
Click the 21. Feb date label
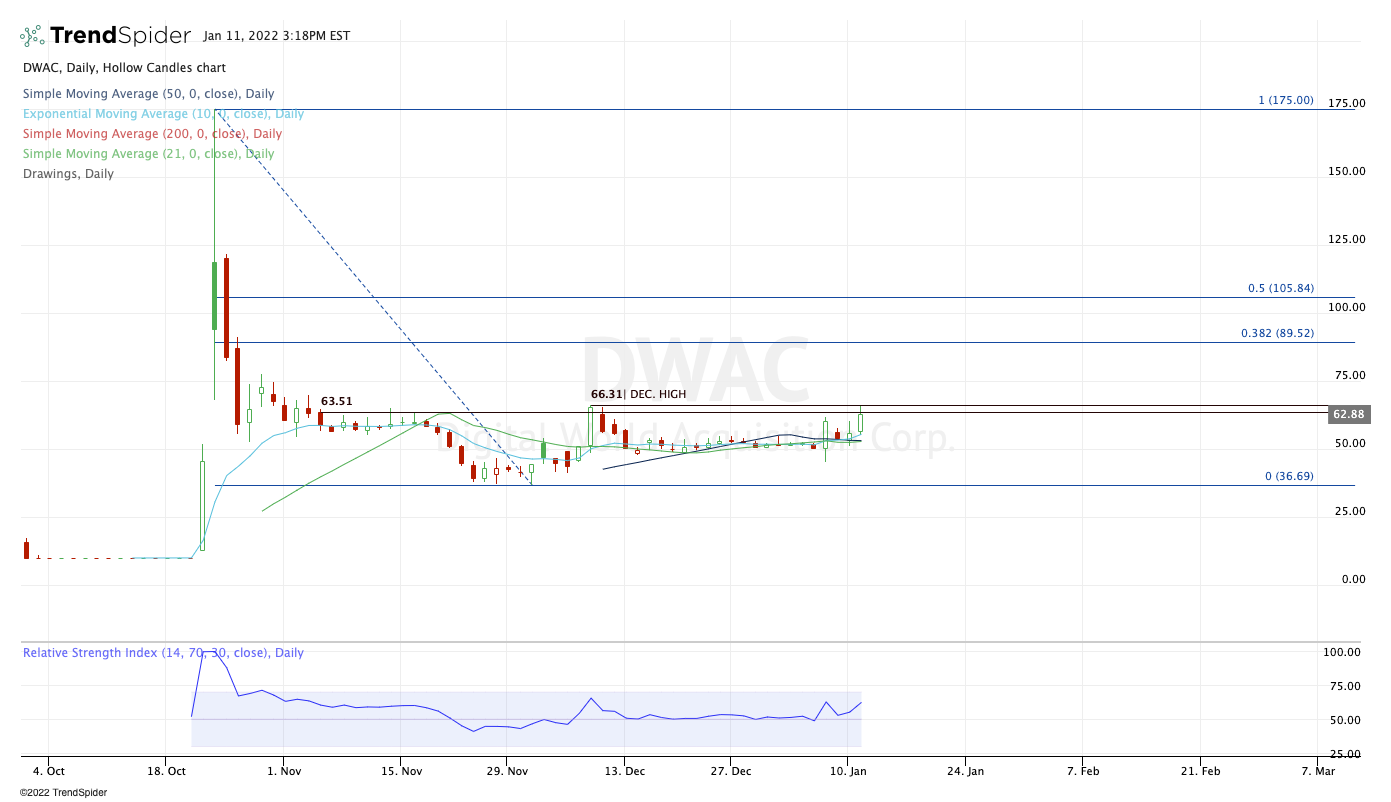click(x=1200, y=771)
